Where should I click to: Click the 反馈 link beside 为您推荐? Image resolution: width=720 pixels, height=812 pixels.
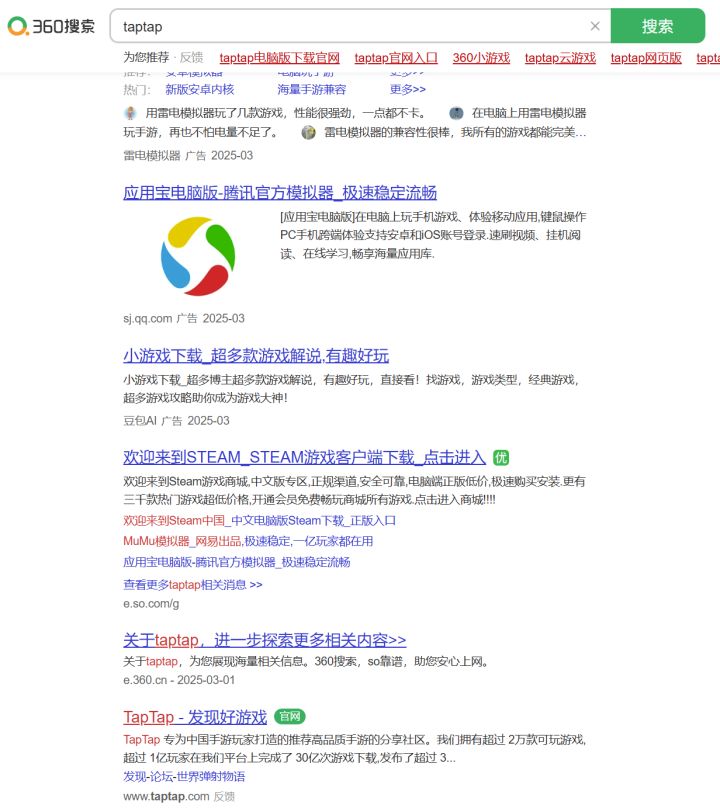tap(192, 57)
